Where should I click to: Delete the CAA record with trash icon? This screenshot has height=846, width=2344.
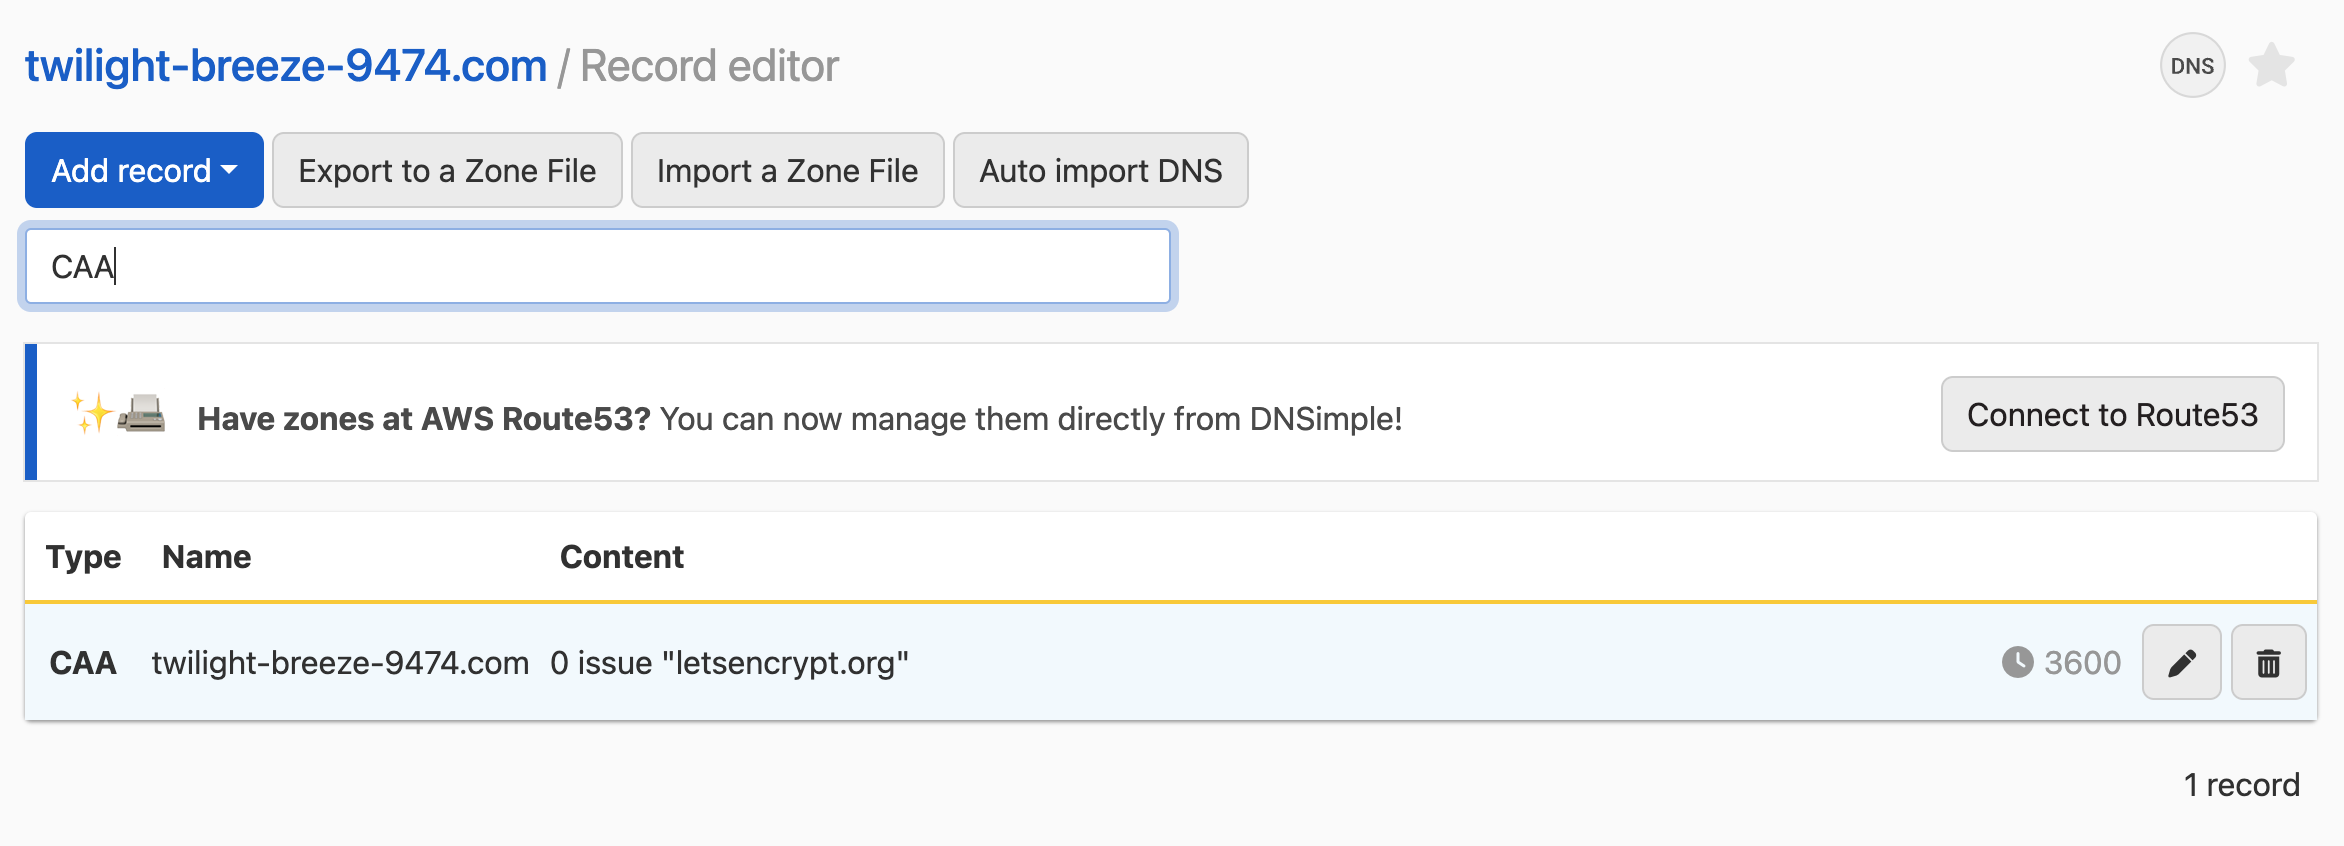pyautogui.click(x=2268, y=662)
